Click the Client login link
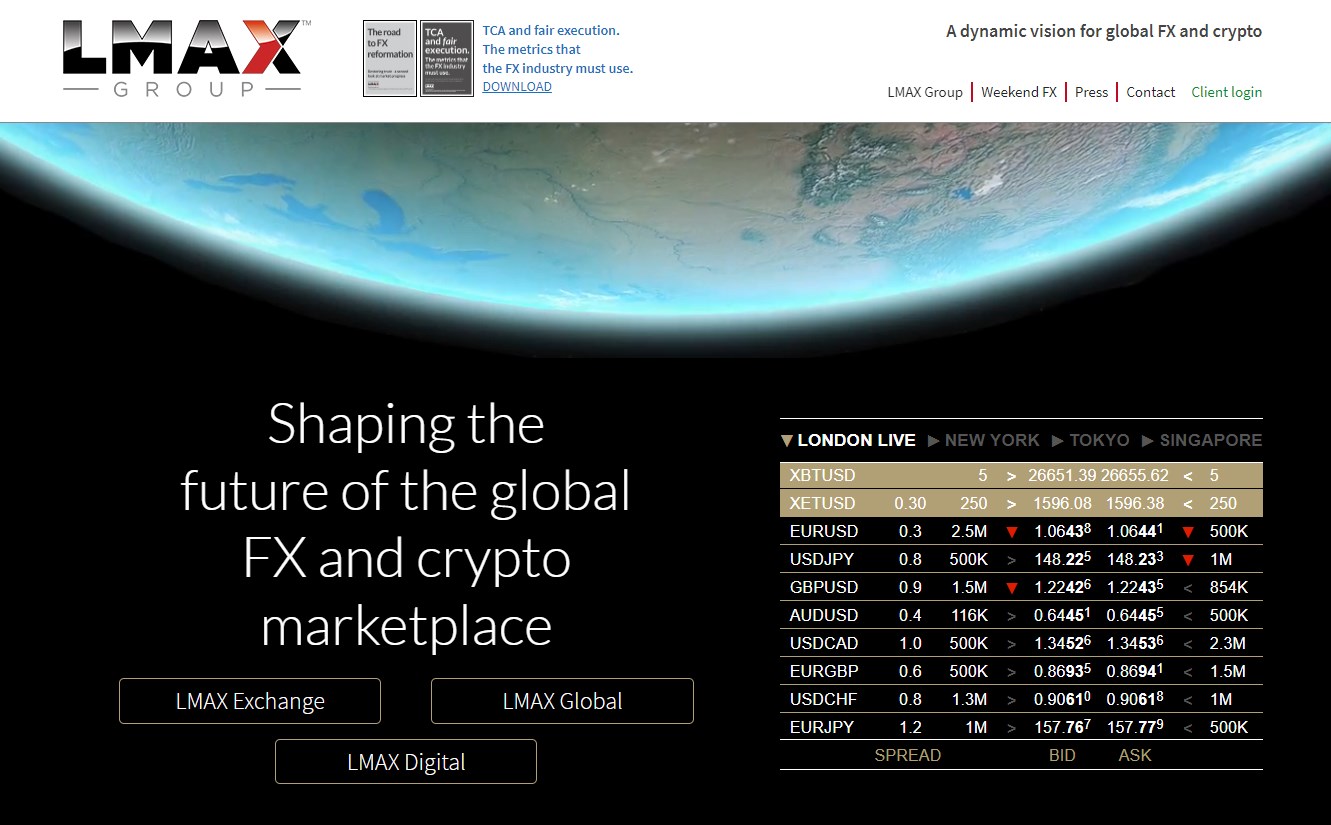 [1226, 92]
